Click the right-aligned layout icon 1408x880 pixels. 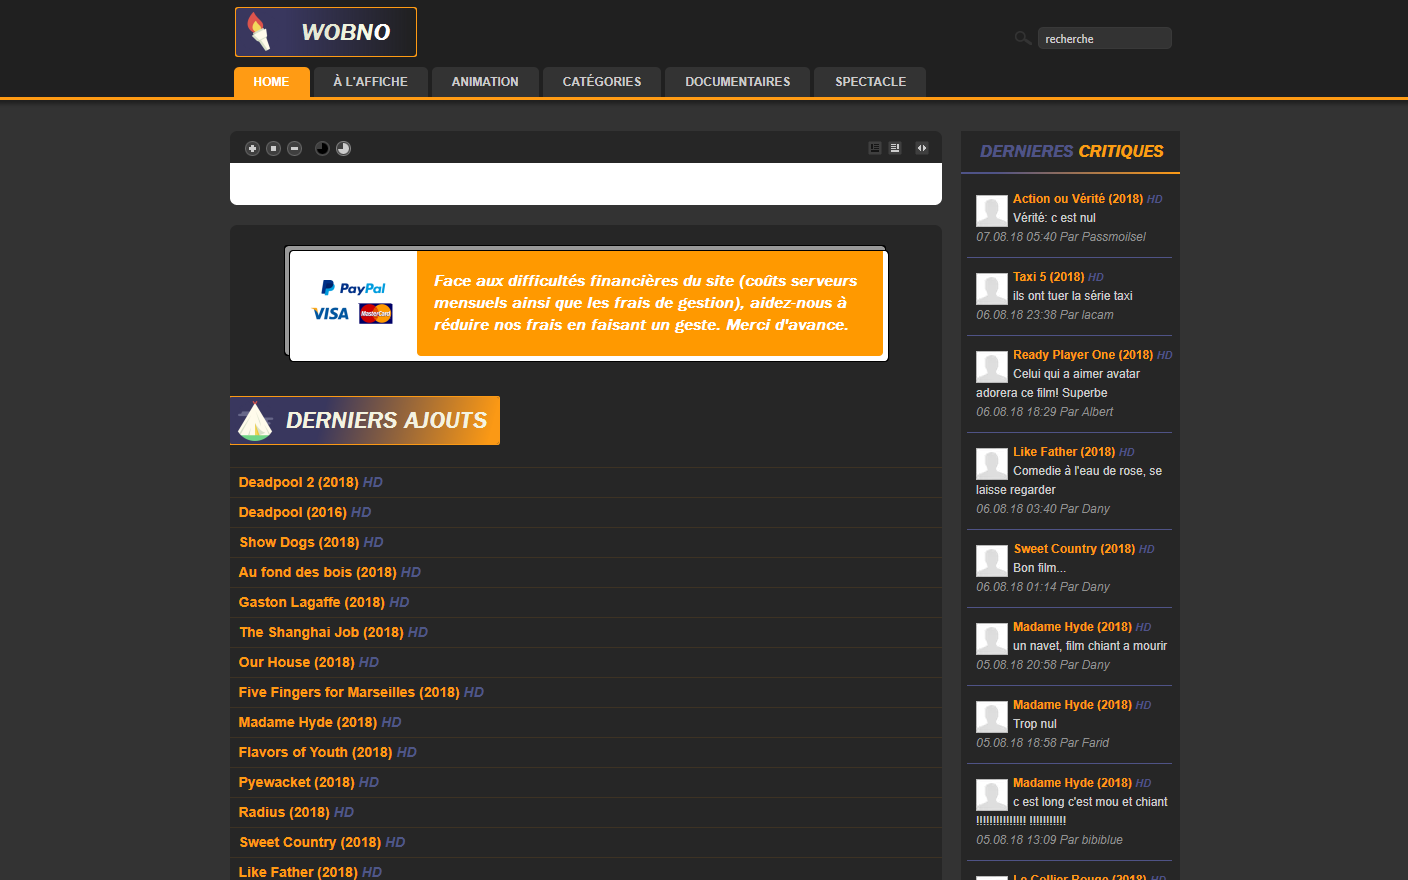pyautogui.click(x=895, y=148)
